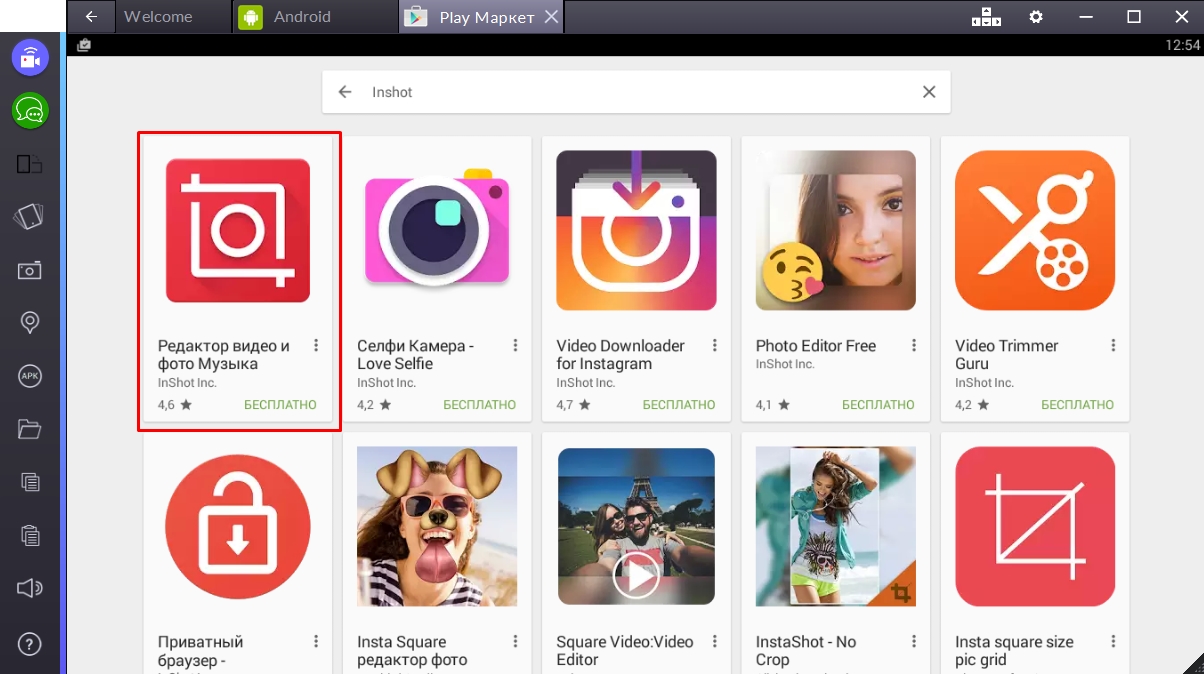Click the title 'Редактор видео и фото Музыка'

click(224, 355)
